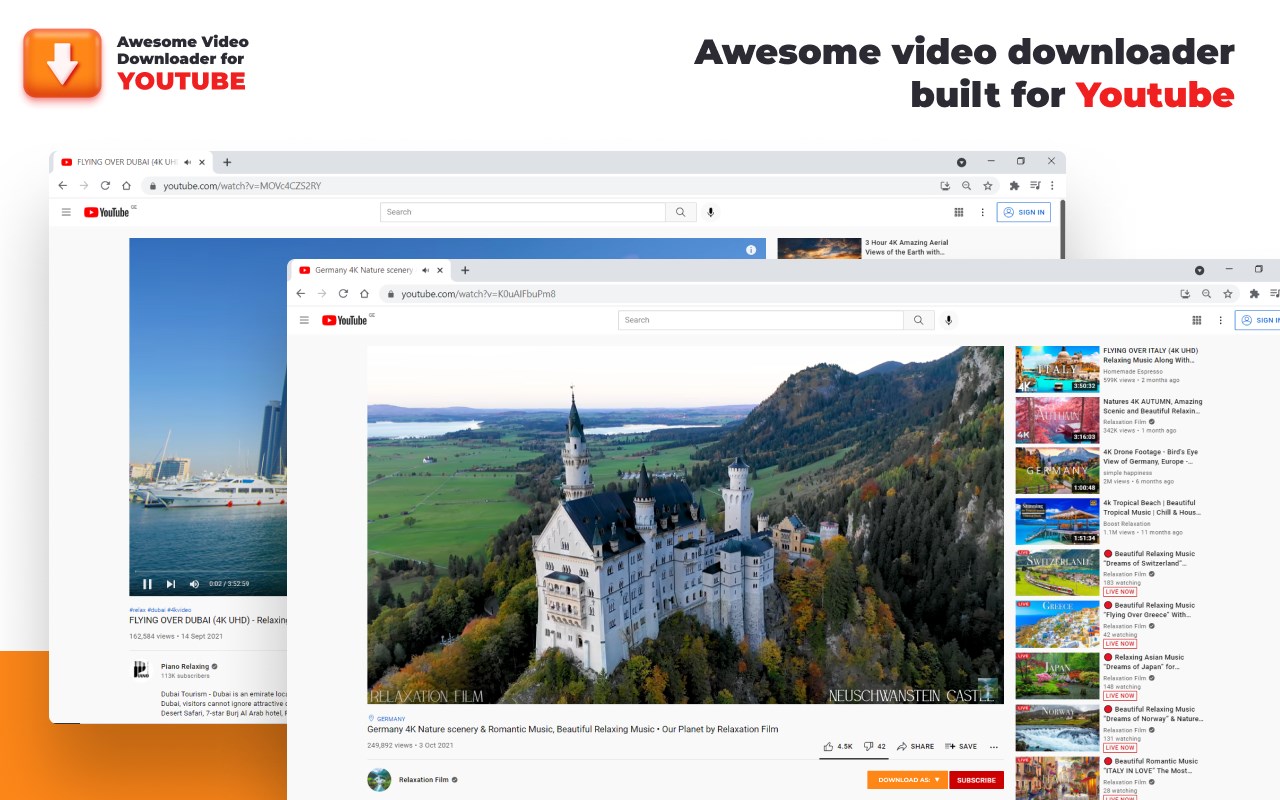Open the Natures 4K AUTUMN thumbnail
1280x800 pixels.
click(x=1057, y=420)
